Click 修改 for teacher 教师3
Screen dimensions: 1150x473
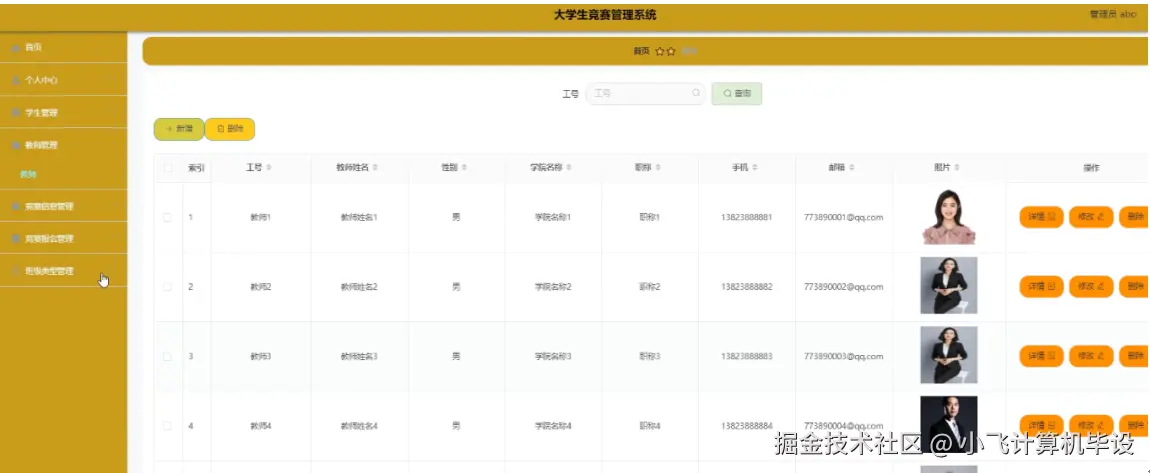click(x=1091, y=356)
